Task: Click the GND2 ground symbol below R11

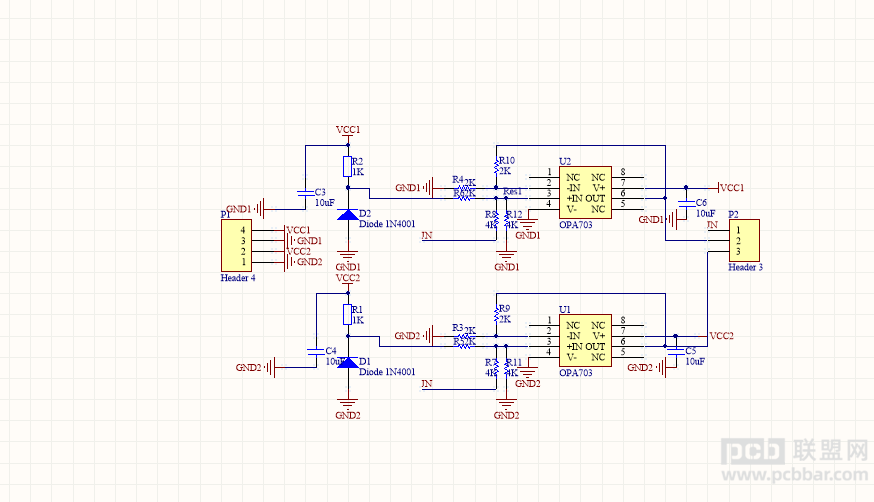Action: tap(507, 404)
